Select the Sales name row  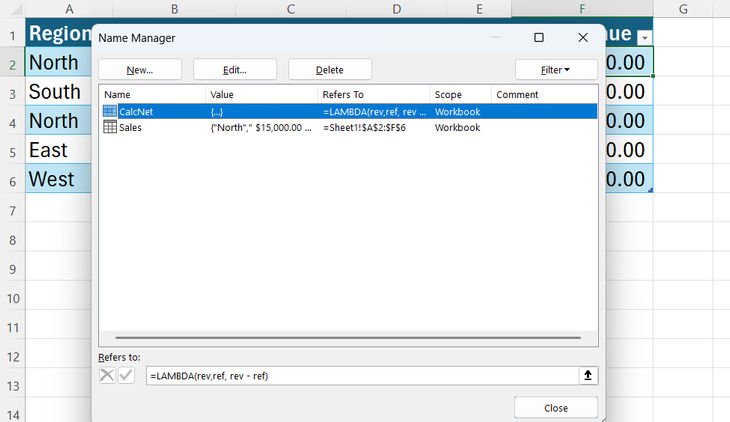click(348, 127)
